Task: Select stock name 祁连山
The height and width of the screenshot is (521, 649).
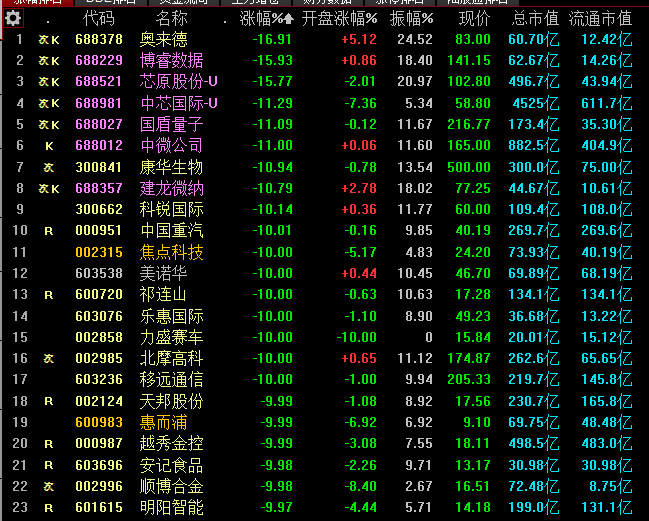Action: pos(163,294)
